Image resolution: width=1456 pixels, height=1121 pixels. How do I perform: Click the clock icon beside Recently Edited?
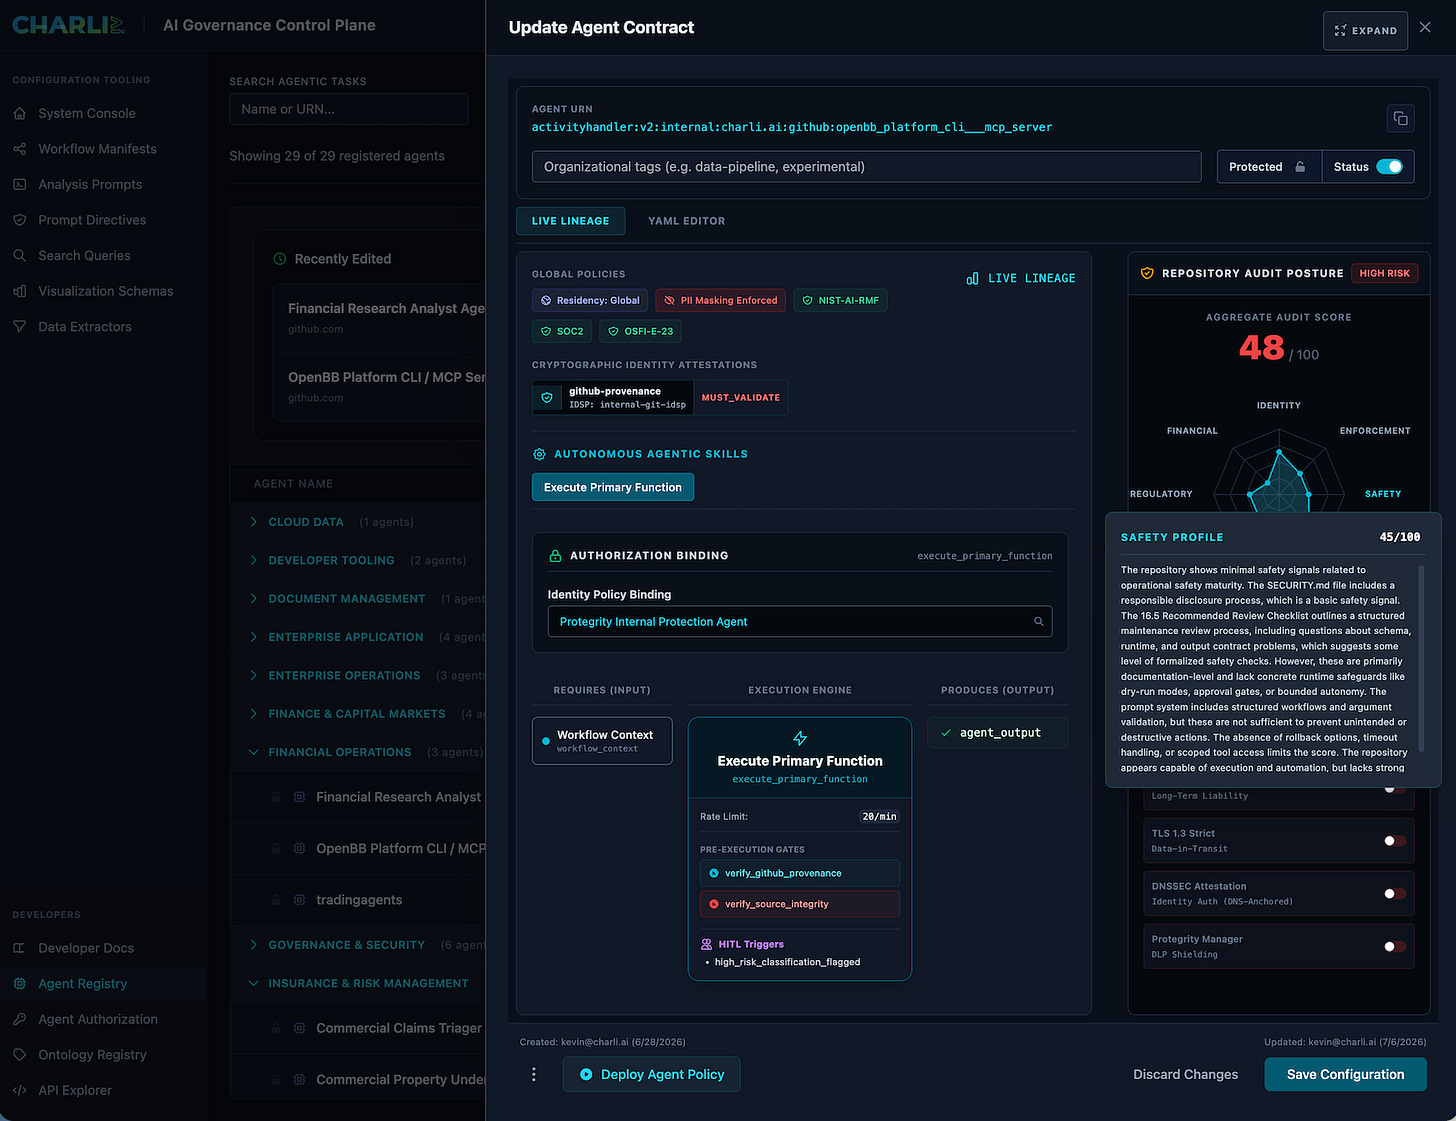click(x=280, y=259)
